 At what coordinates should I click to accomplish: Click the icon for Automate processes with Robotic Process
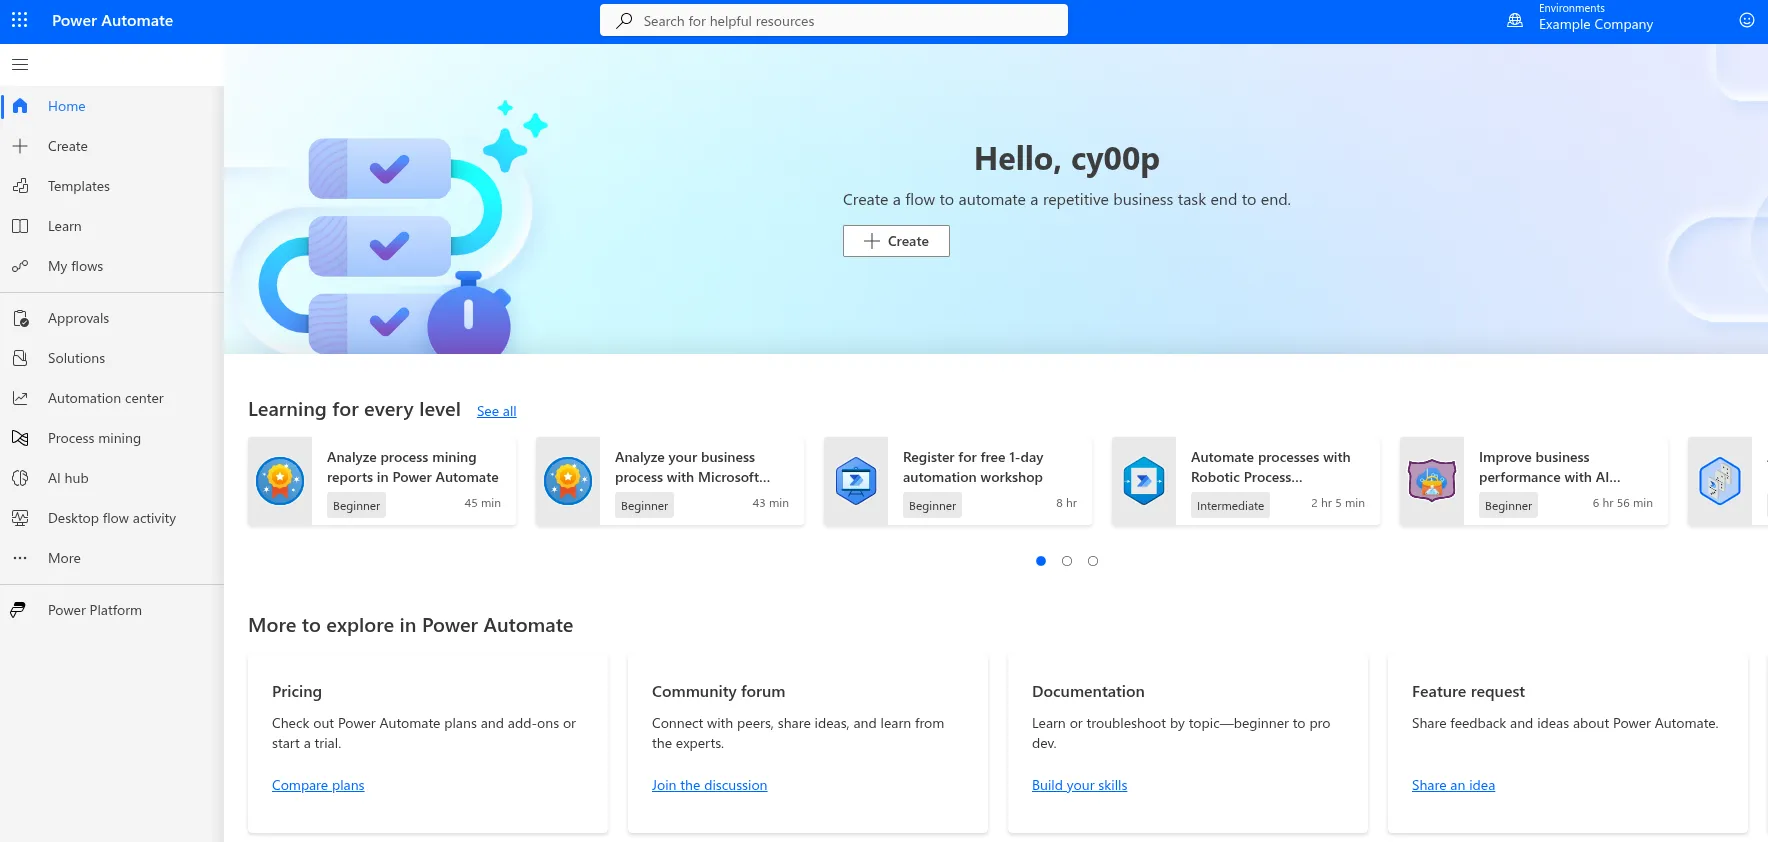[x=1144, y=481]
